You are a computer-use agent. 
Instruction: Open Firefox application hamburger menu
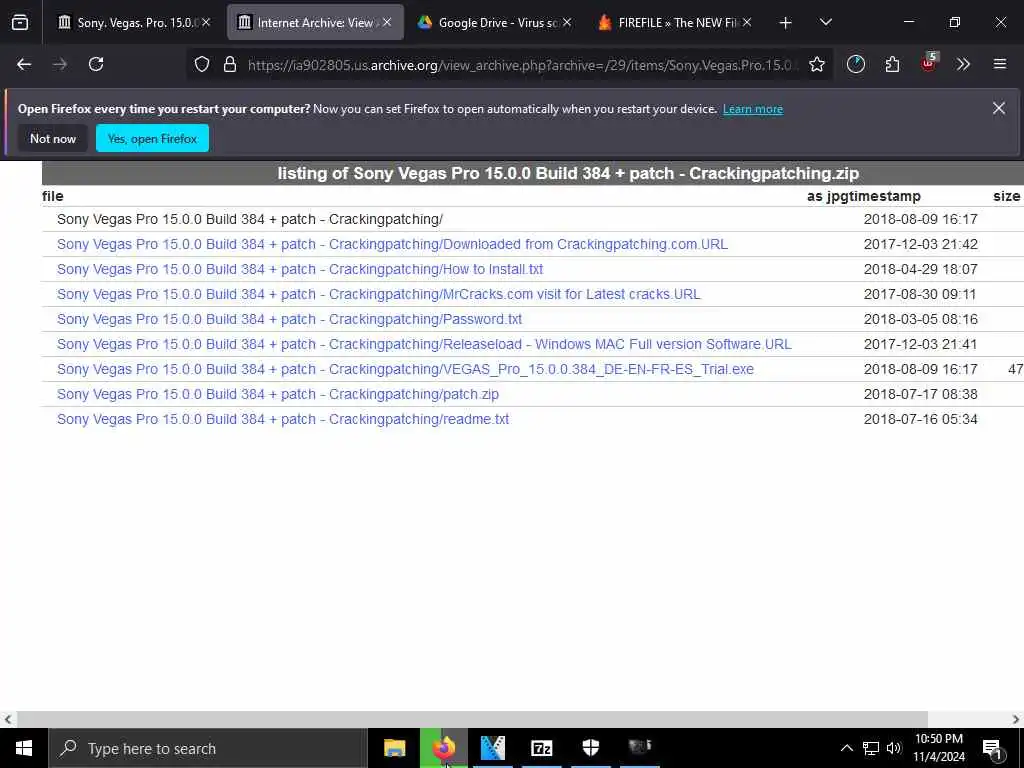pyautogui.click(x=999, y=64)
